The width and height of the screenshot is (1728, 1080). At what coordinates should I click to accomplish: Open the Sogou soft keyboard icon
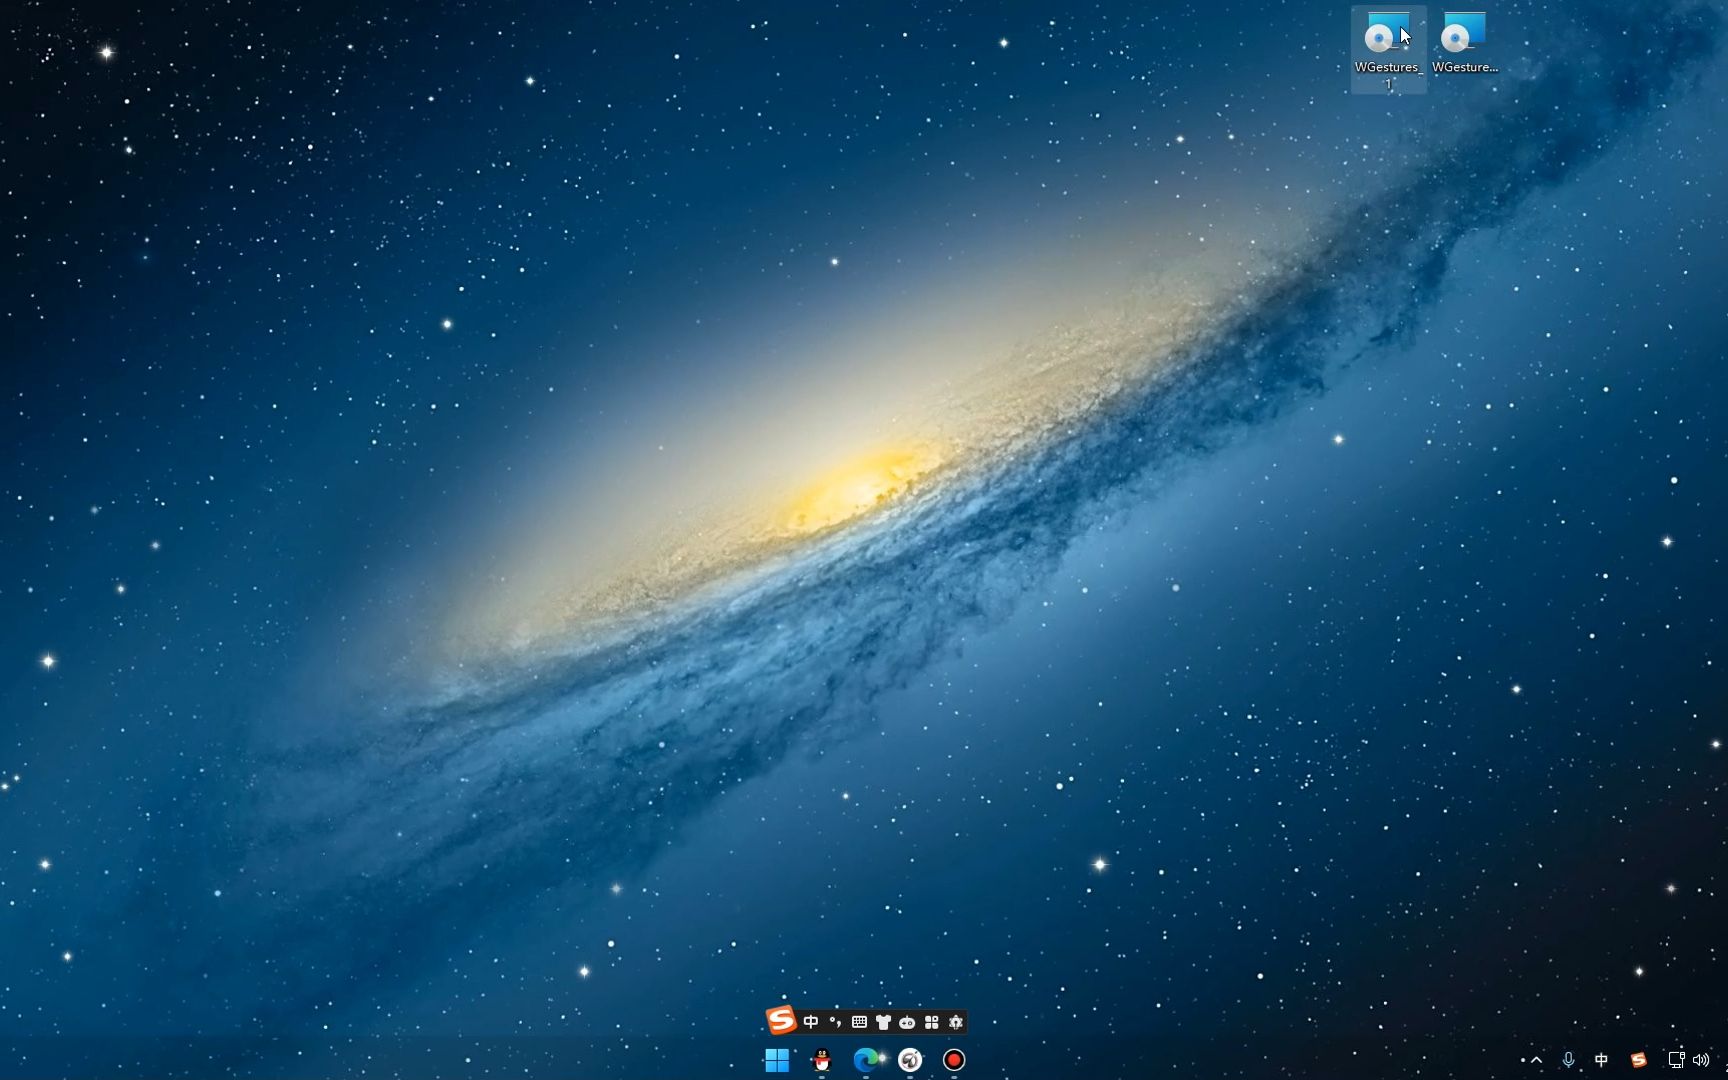coord(859,1022)
